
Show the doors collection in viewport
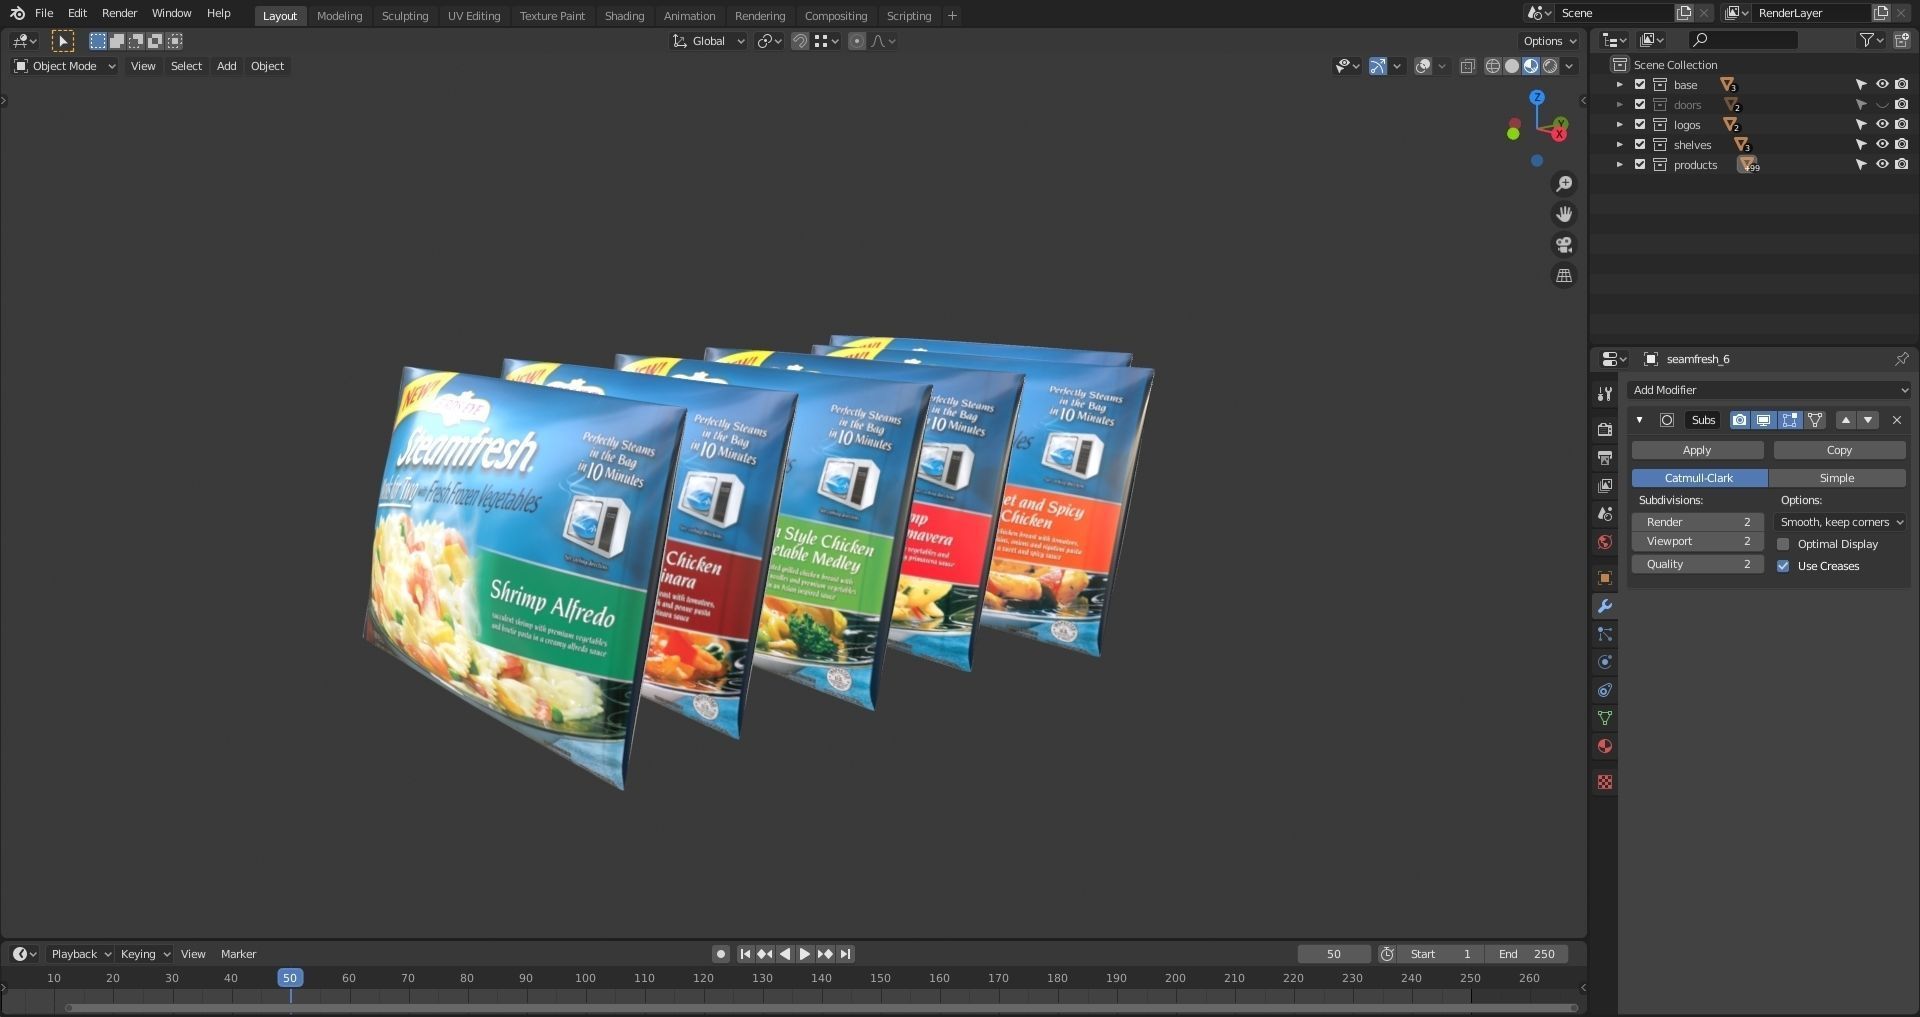[1882, 105]
